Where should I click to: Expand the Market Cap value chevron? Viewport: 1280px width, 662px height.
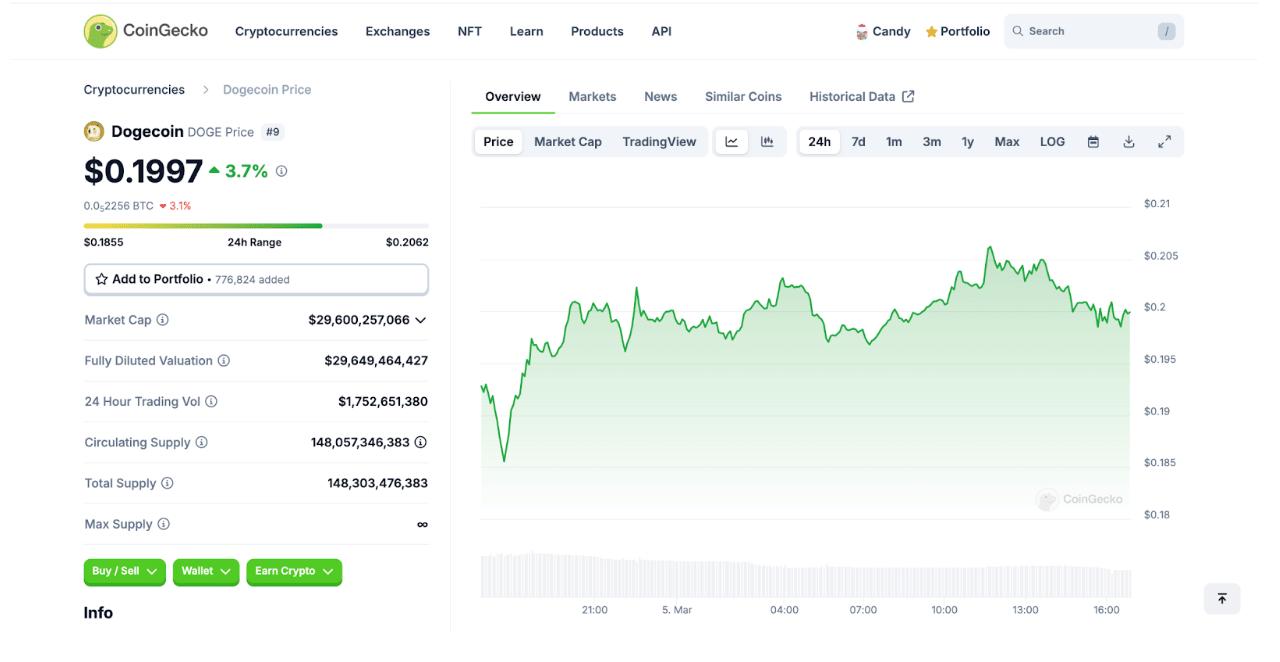click(x=421, y=320)
